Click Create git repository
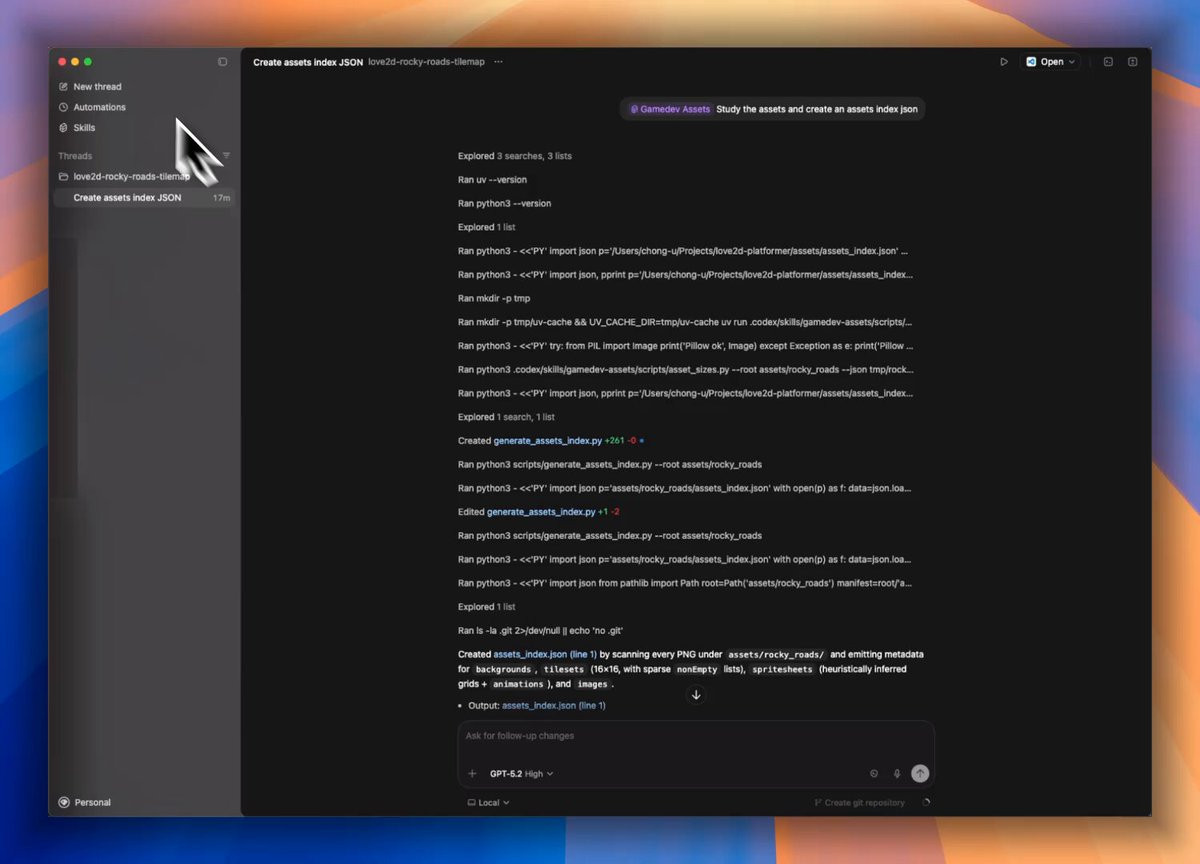 859,803
